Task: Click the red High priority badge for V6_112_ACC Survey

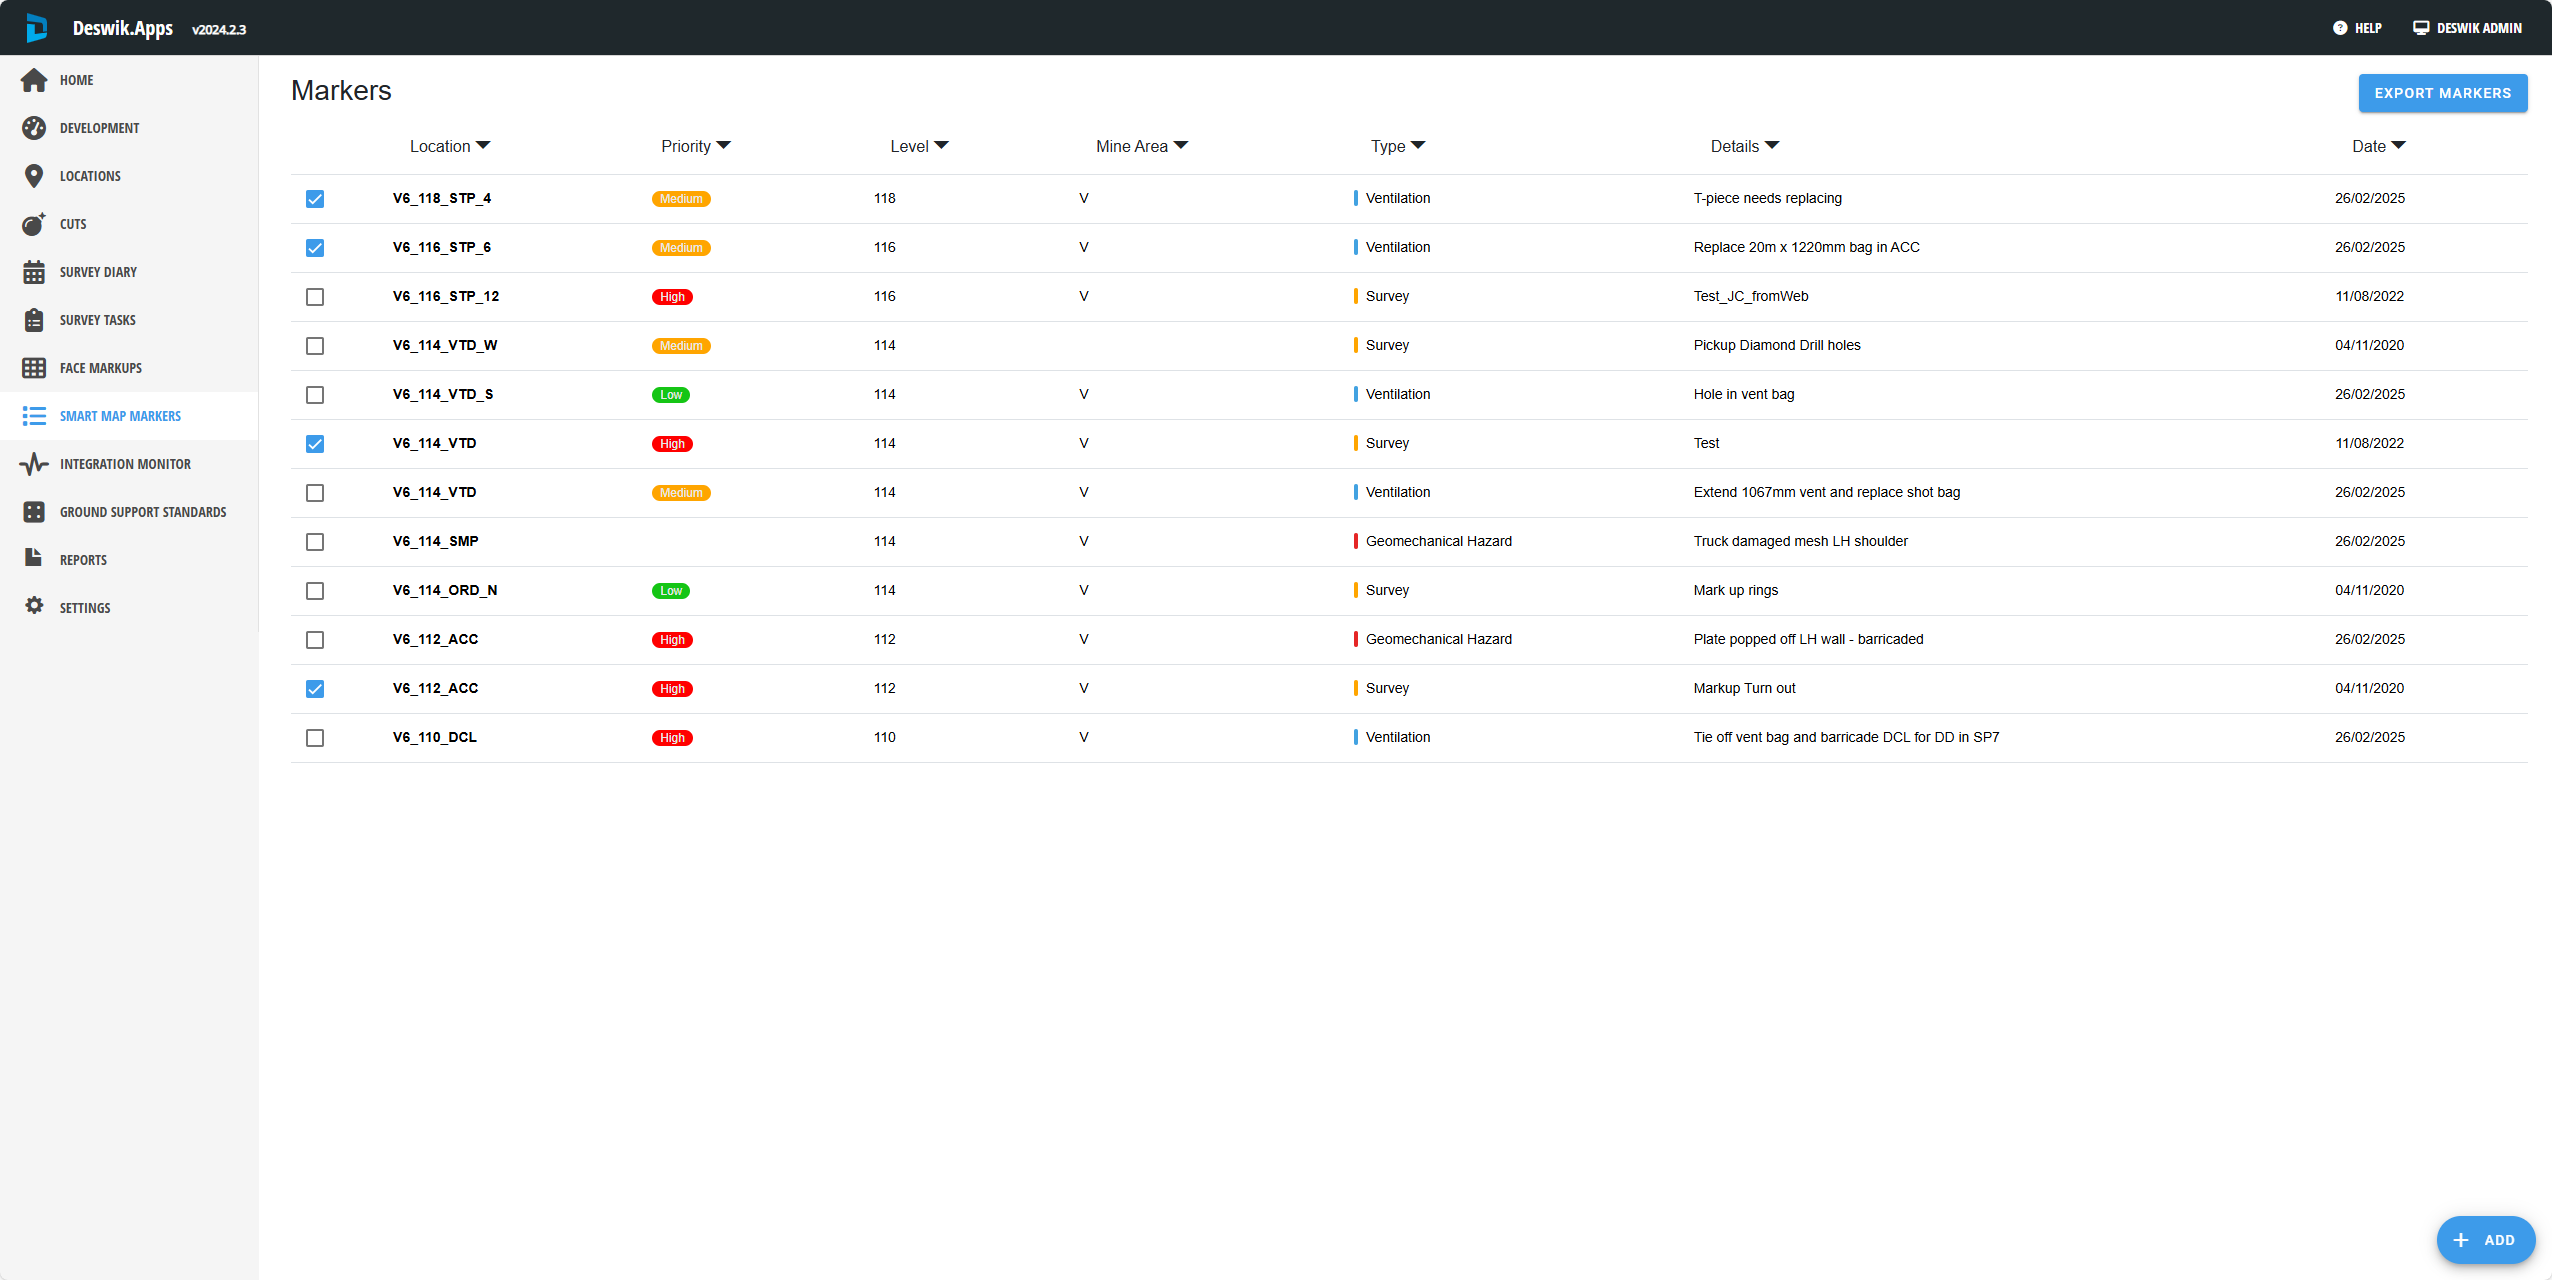Action: (672, 689)
